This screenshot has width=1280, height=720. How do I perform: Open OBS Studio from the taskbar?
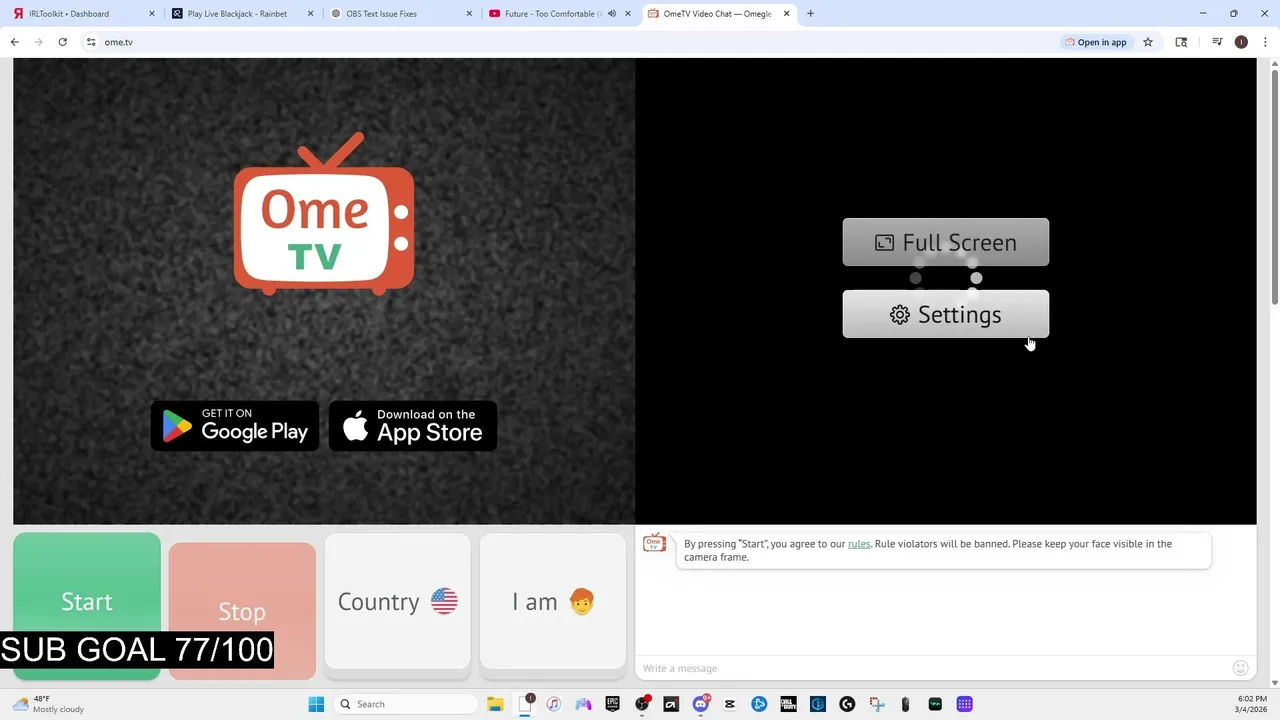tap(642, 704)
